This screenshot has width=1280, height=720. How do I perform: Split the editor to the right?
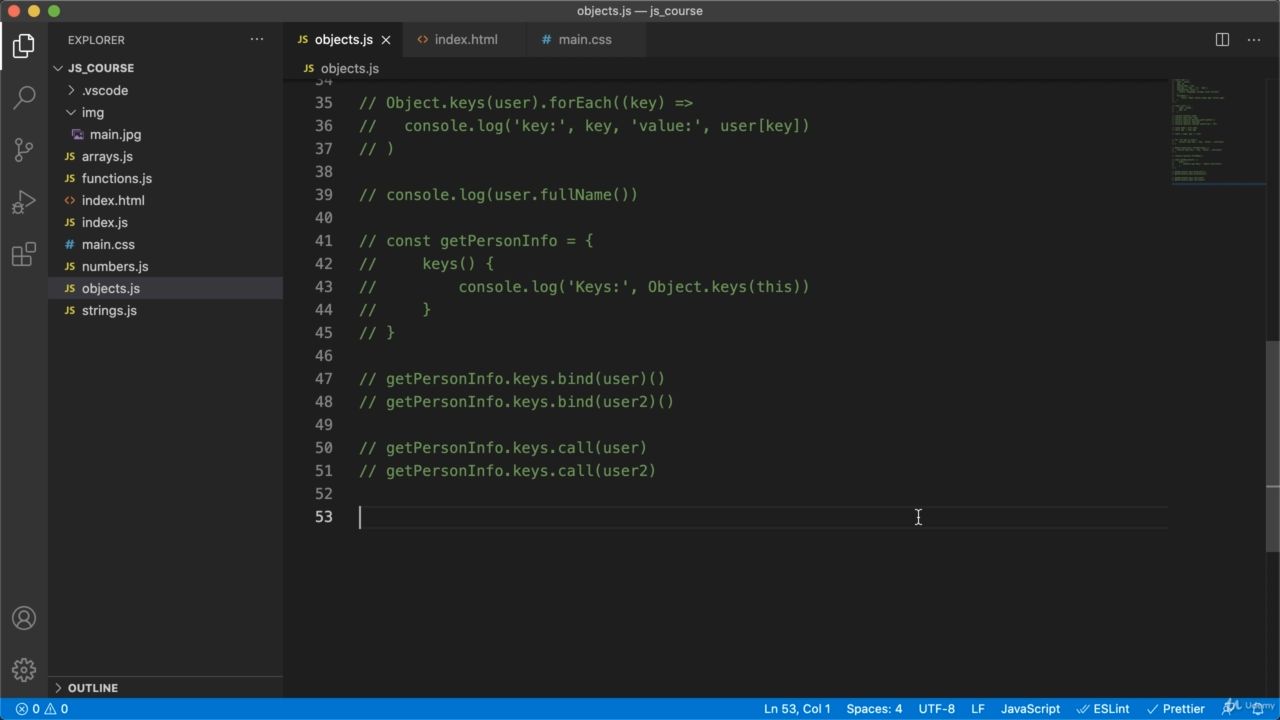pyautogui.click(x=1222, y=40)
